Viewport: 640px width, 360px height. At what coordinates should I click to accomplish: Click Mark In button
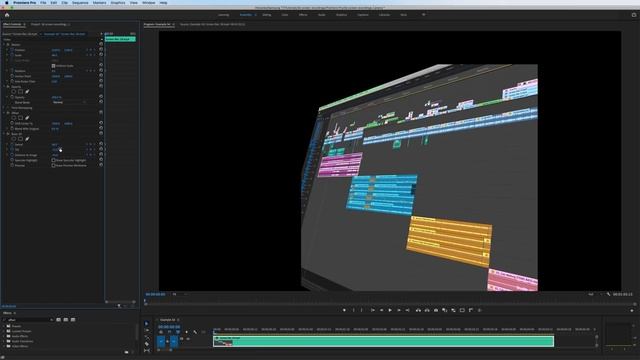tap(353, 310)
